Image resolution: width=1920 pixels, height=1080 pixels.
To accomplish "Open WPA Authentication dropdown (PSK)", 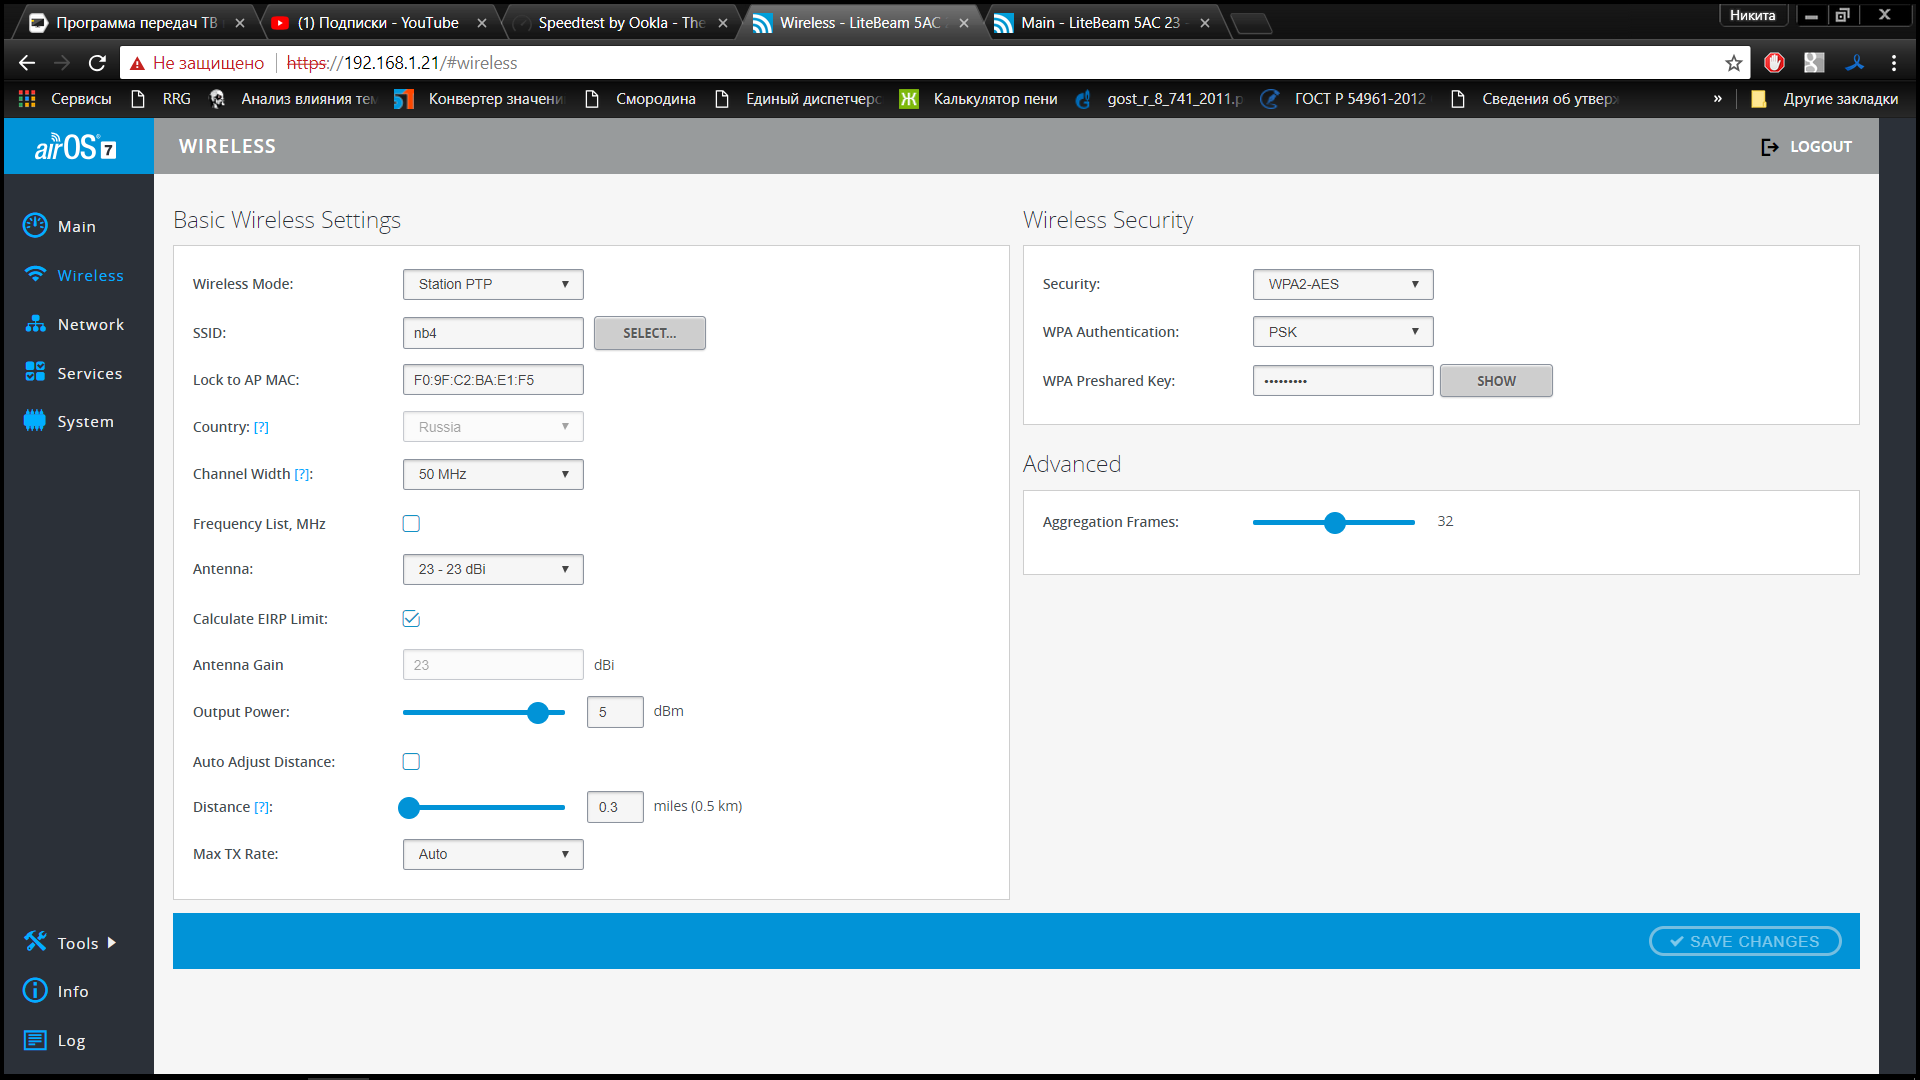I will 1343,332.
